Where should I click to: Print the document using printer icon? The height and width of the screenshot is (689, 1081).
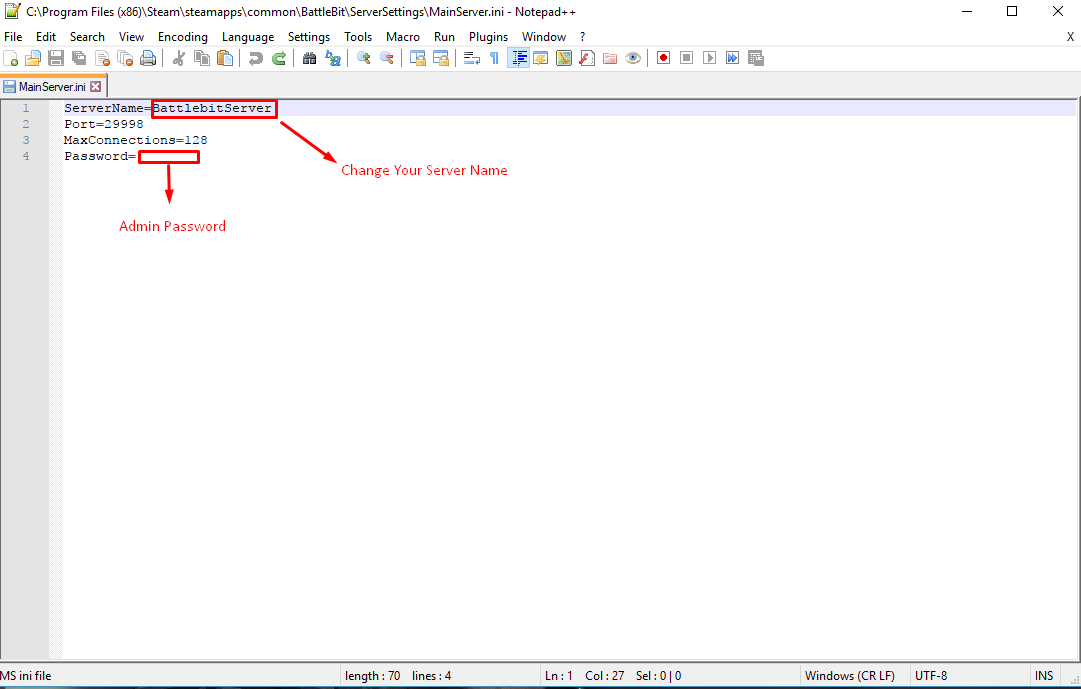click(x=148, y=59)
